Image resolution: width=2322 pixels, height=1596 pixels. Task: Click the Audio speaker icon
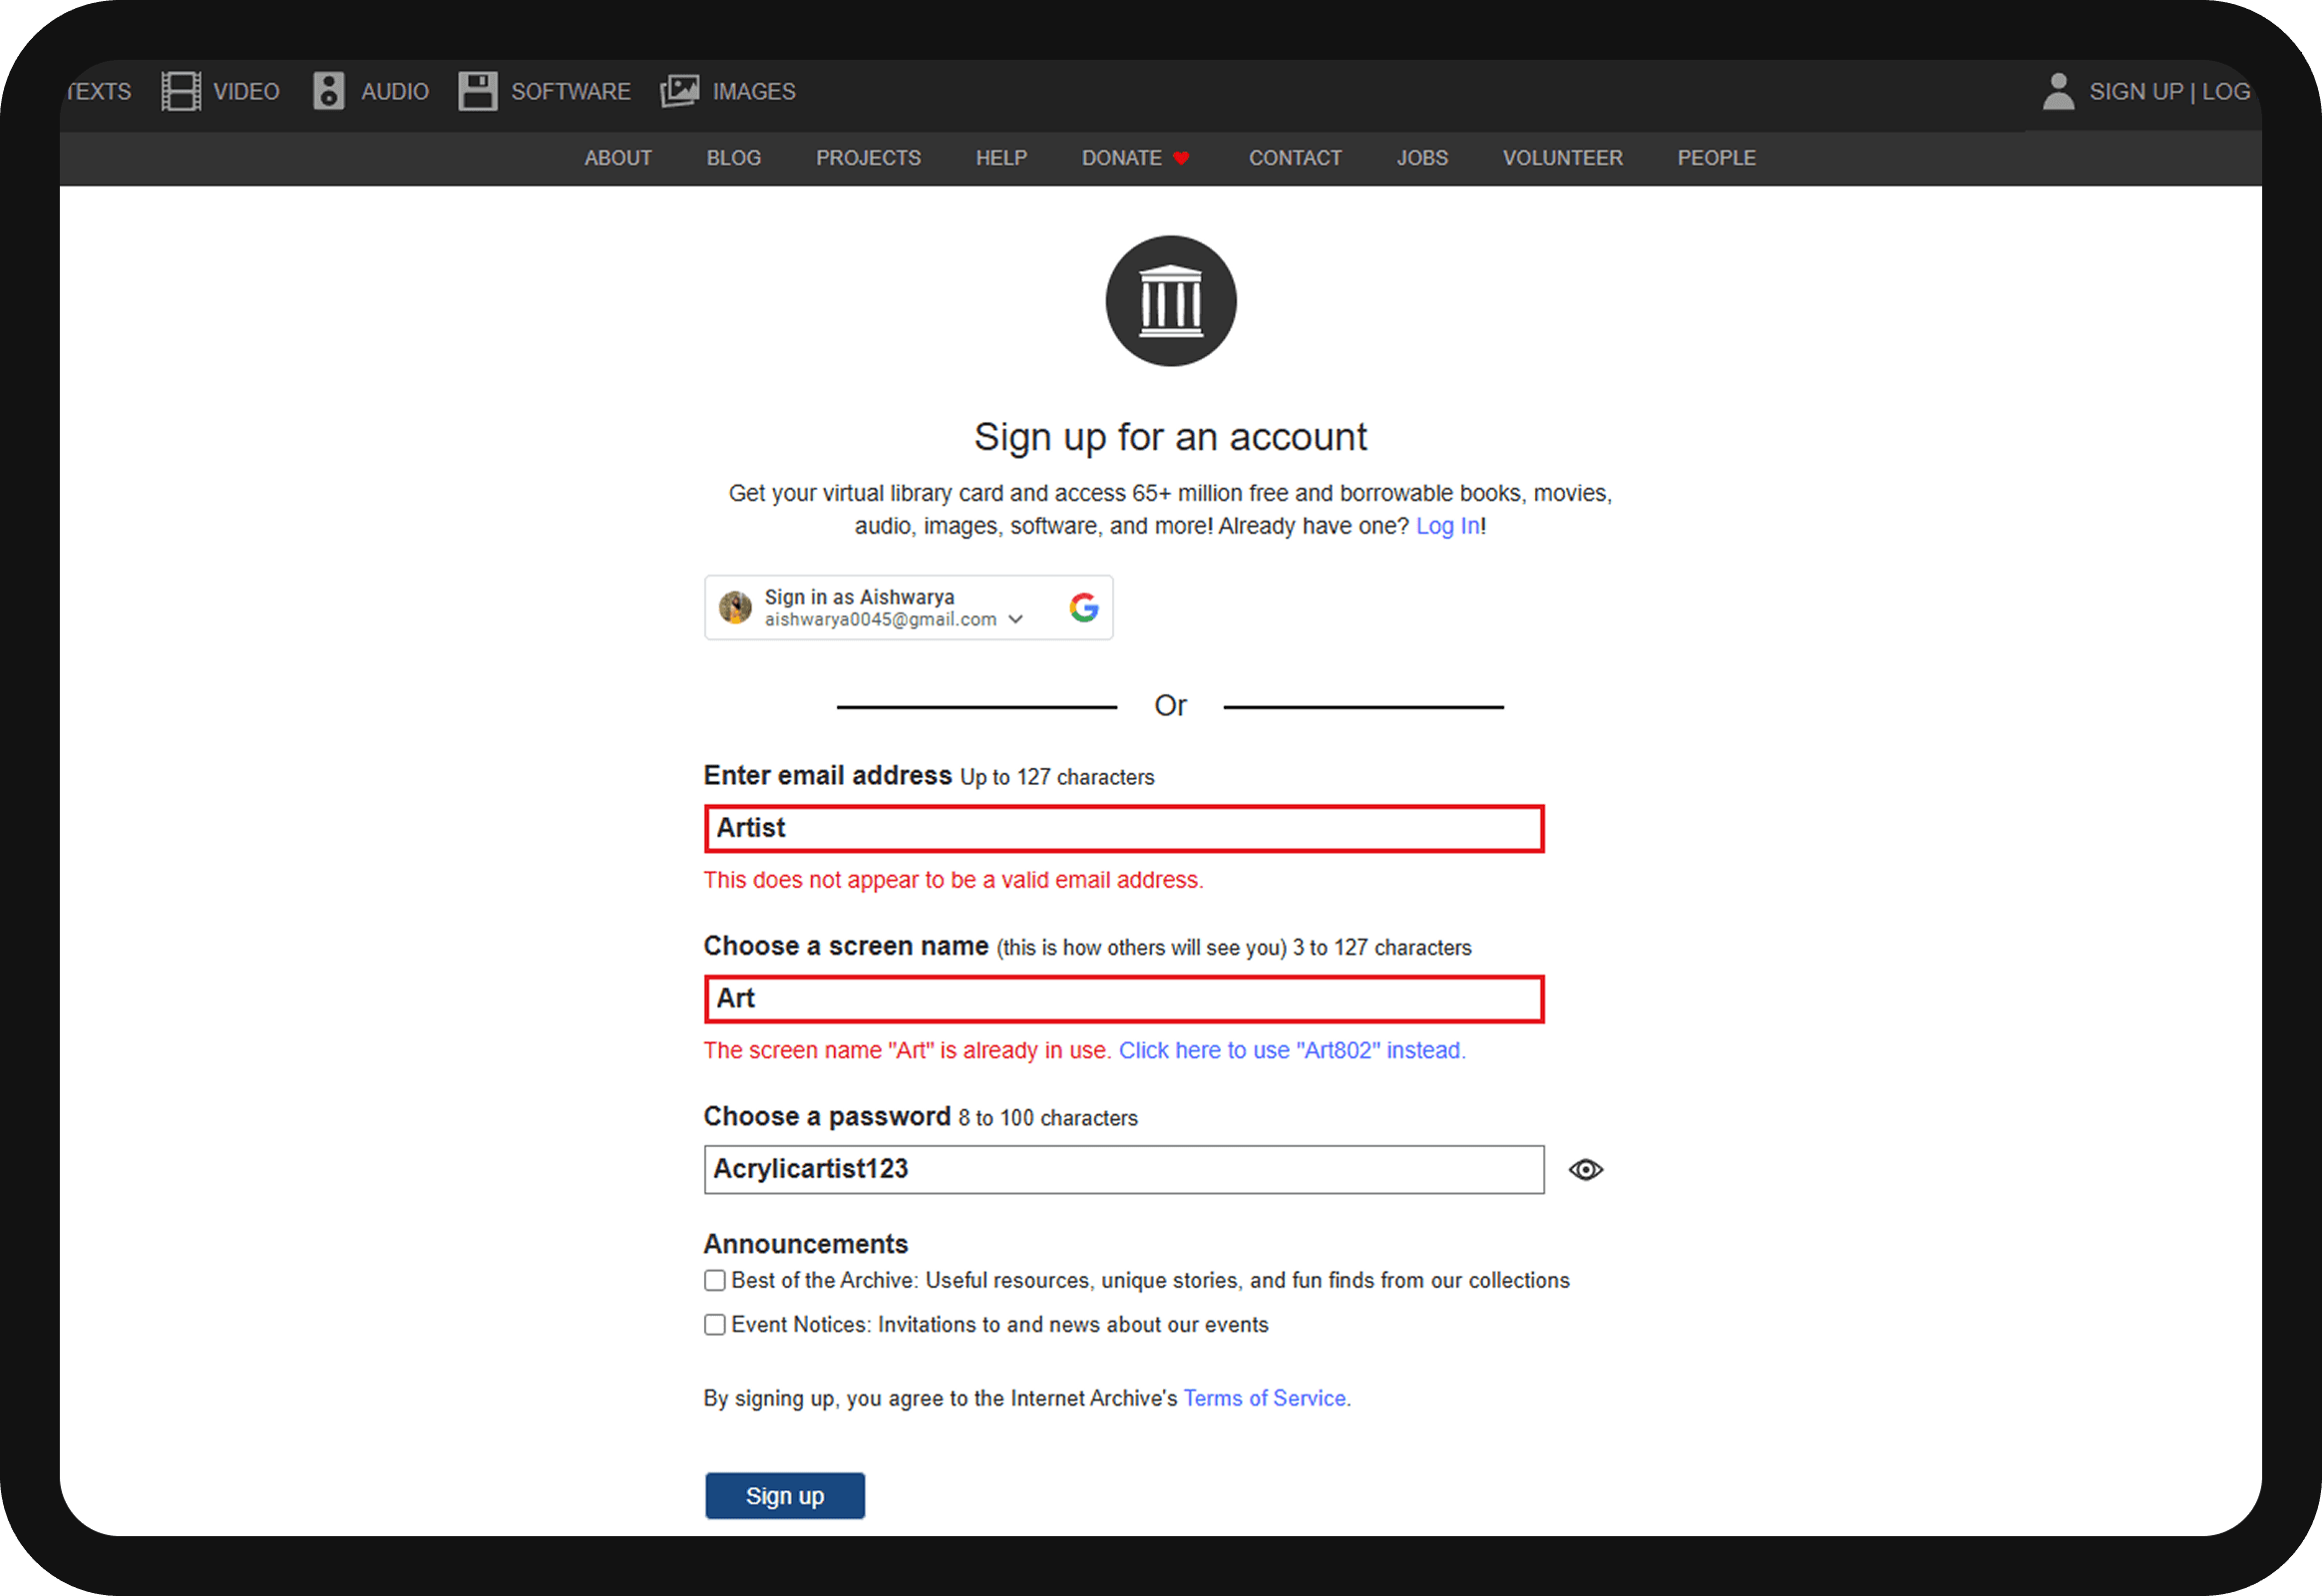329,91
